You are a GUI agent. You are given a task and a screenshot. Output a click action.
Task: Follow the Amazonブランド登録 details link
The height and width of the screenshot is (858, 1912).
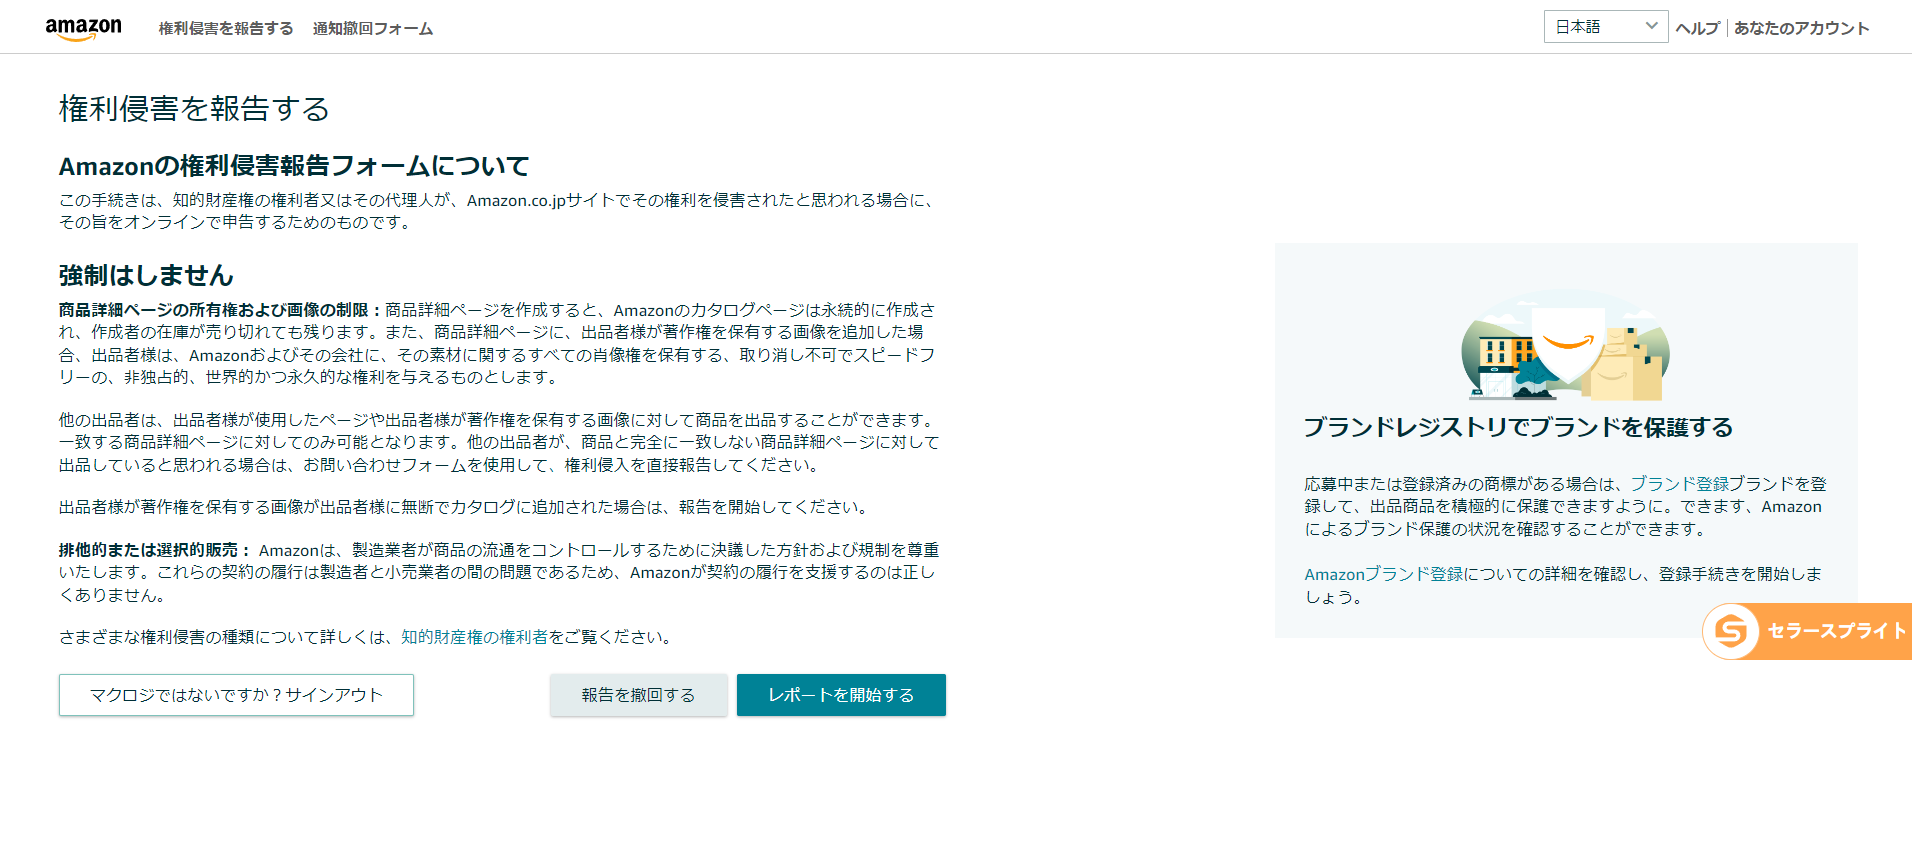[1383, 574]
